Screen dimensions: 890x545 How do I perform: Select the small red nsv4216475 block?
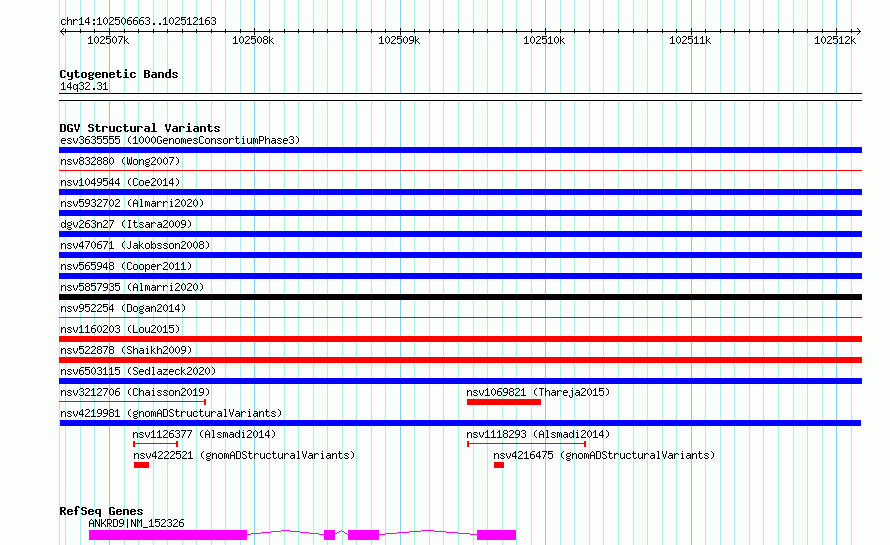pyautogui.click(x=499, y=465)
